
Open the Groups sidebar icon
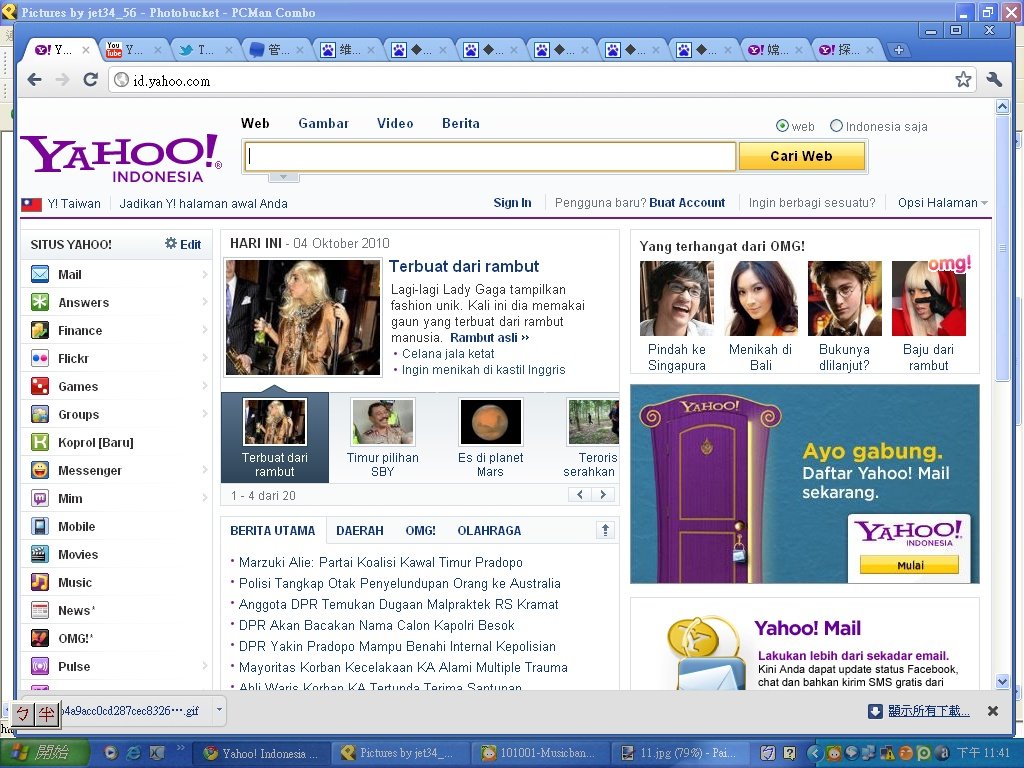coord(40,415)
